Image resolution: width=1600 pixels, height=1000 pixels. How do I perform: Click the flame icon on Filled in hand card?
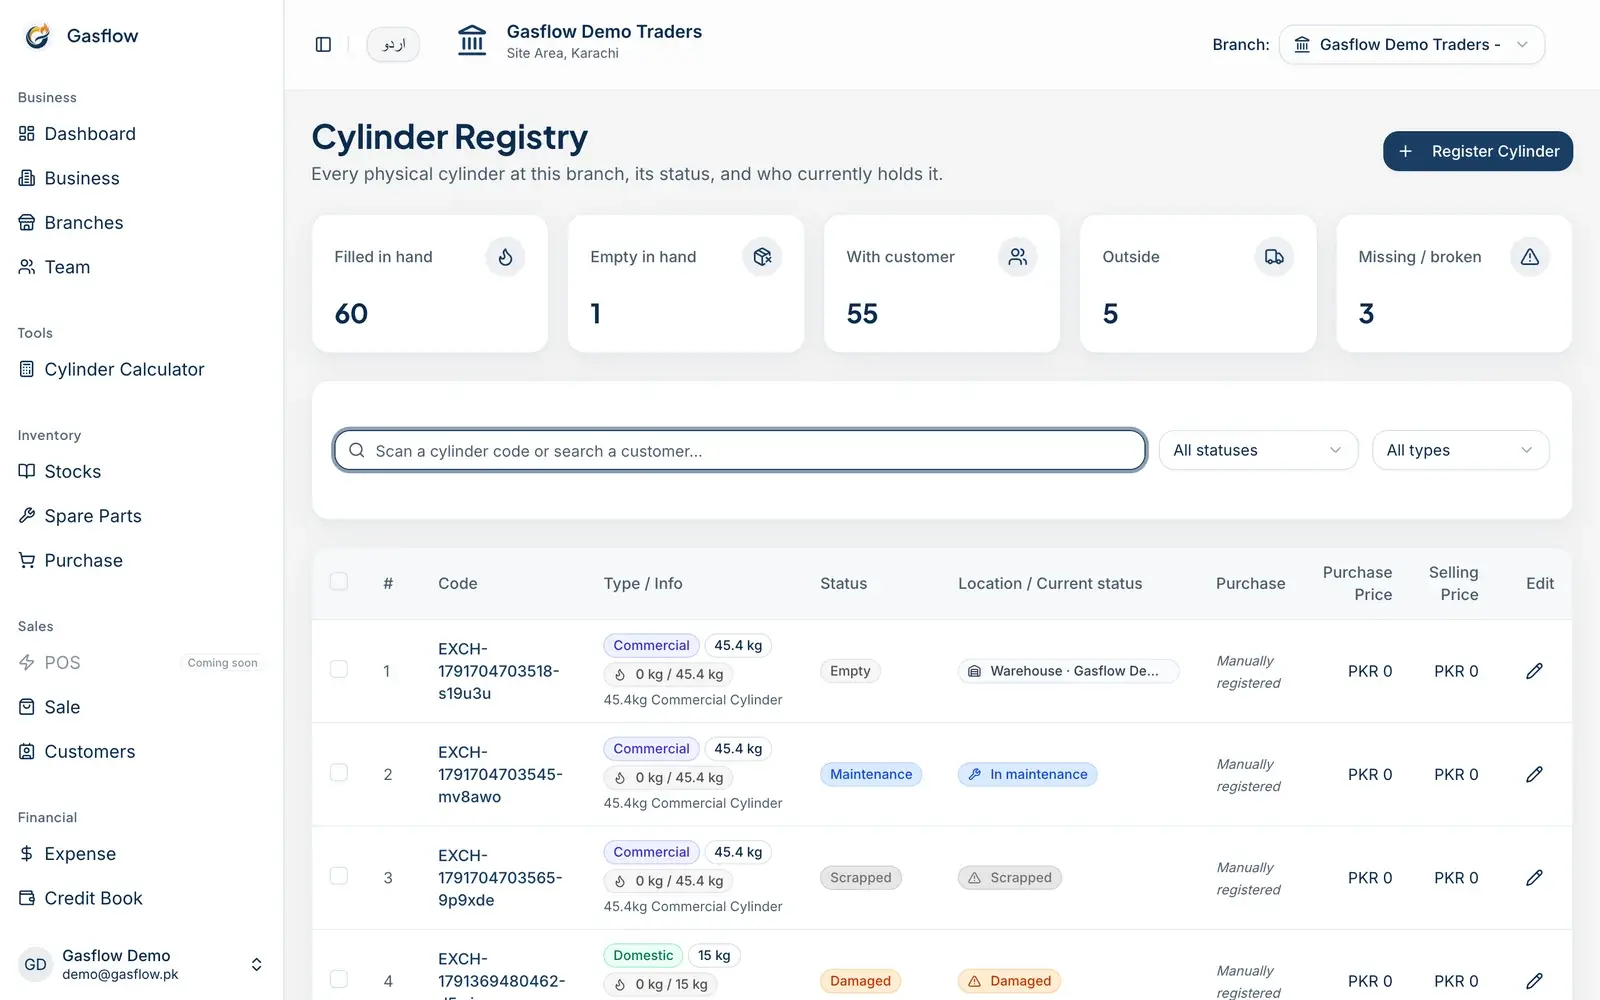[x=505, y=257]
